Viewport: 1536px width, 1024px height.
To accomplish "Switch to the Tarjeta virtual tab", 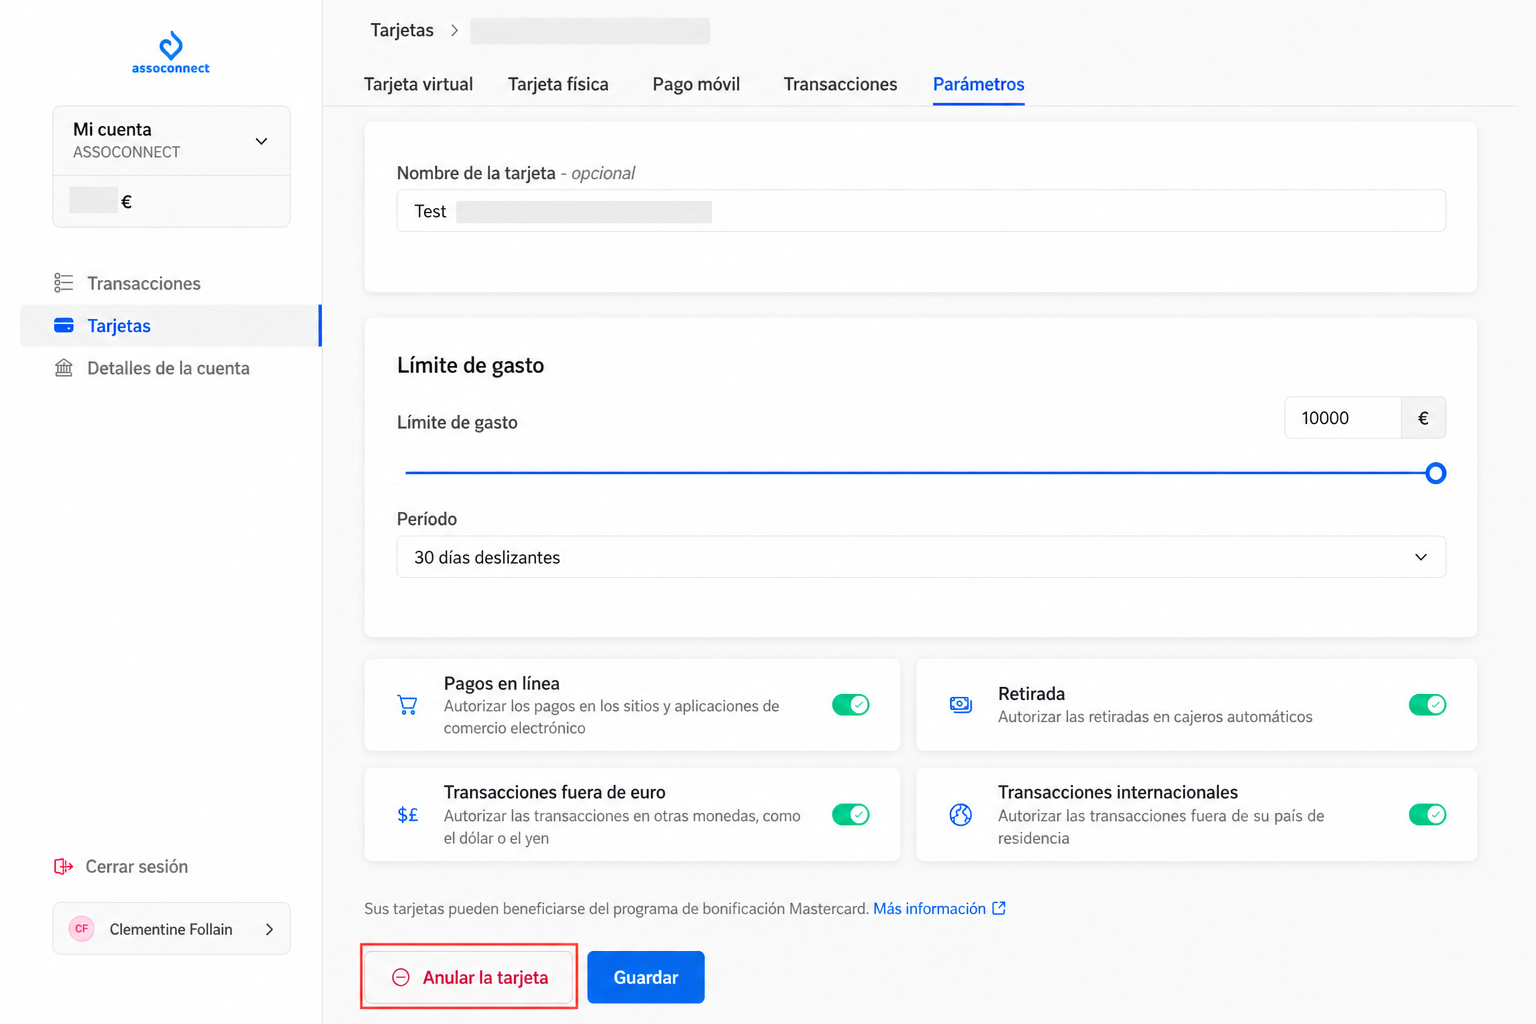I will point(418,84).
